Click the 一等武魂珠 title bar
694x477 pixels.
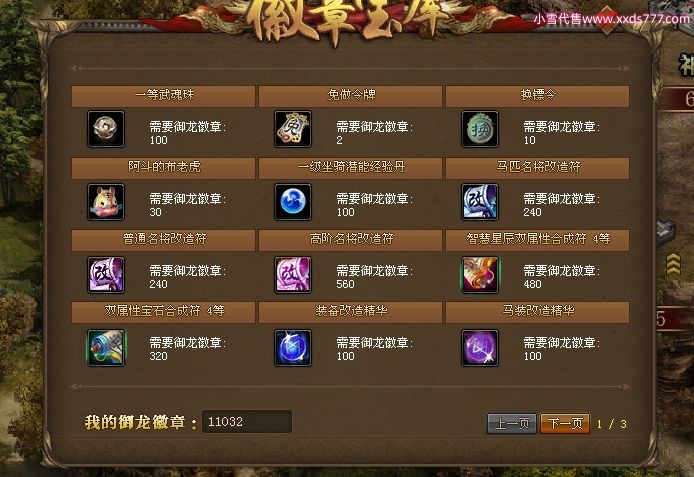click(163, 96)
